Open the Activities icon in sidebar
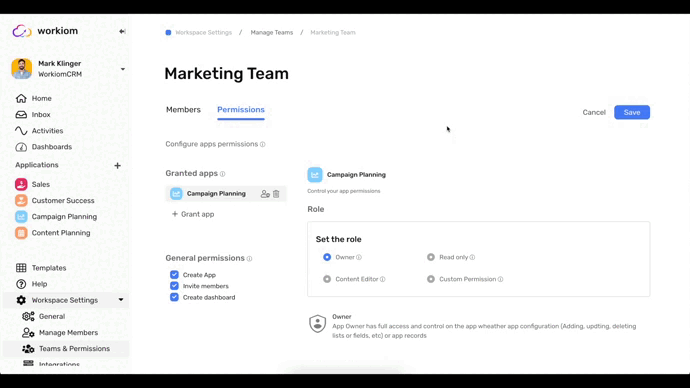This screenshot has width=690, height=388. click(21, 131)
